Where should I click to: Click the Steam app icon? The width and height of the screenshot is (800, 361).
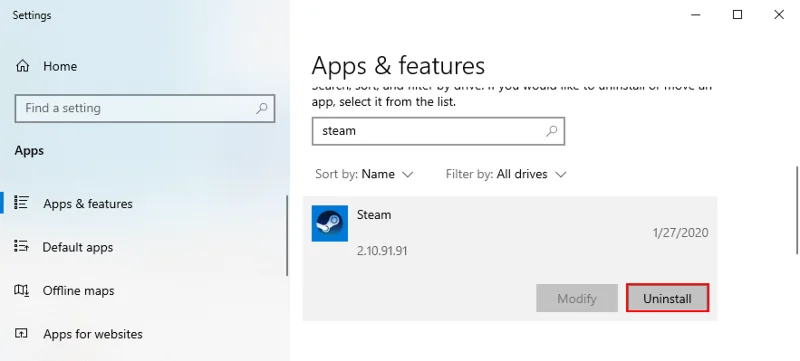[330, 223]
